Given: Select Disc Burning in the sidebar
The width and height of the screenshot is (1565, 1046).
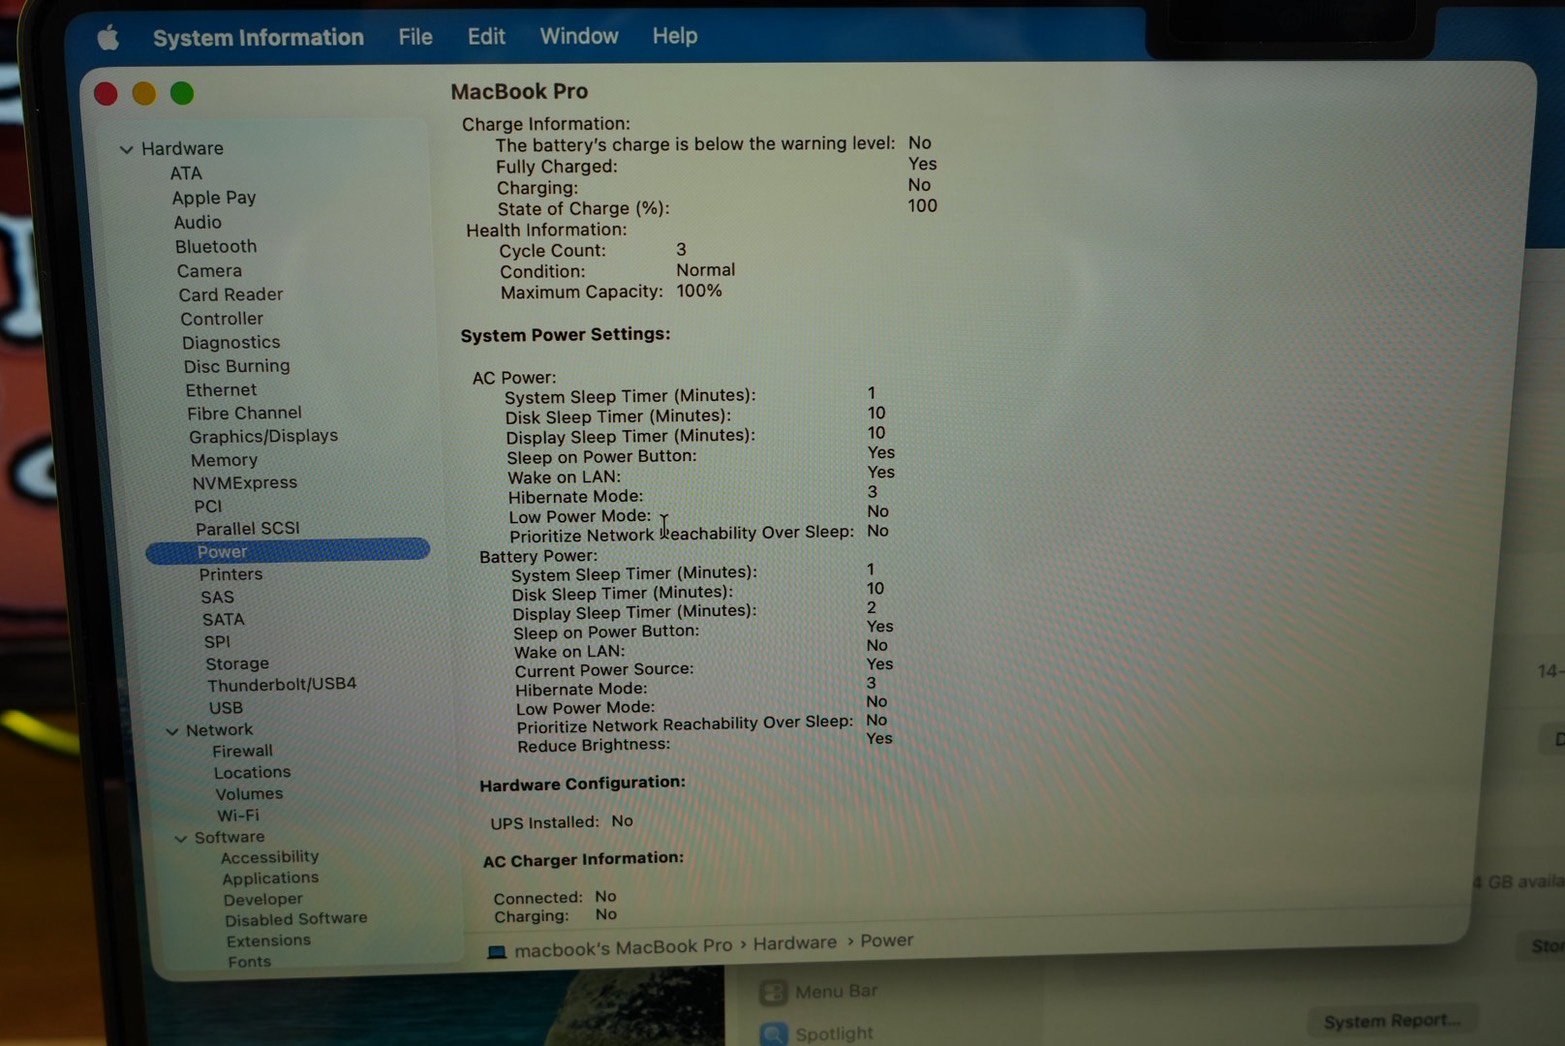Looking at the screenshot, I should point(237,366).
